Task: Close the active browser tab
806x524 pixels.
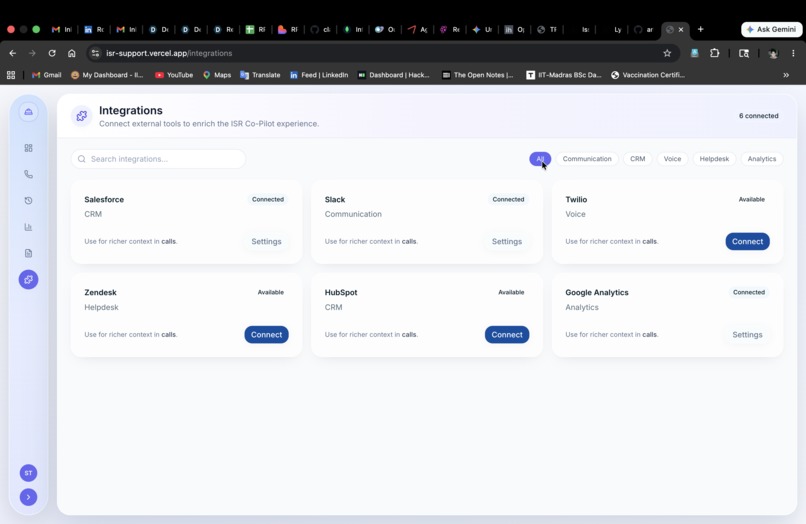Action: (x=681, y=30)
